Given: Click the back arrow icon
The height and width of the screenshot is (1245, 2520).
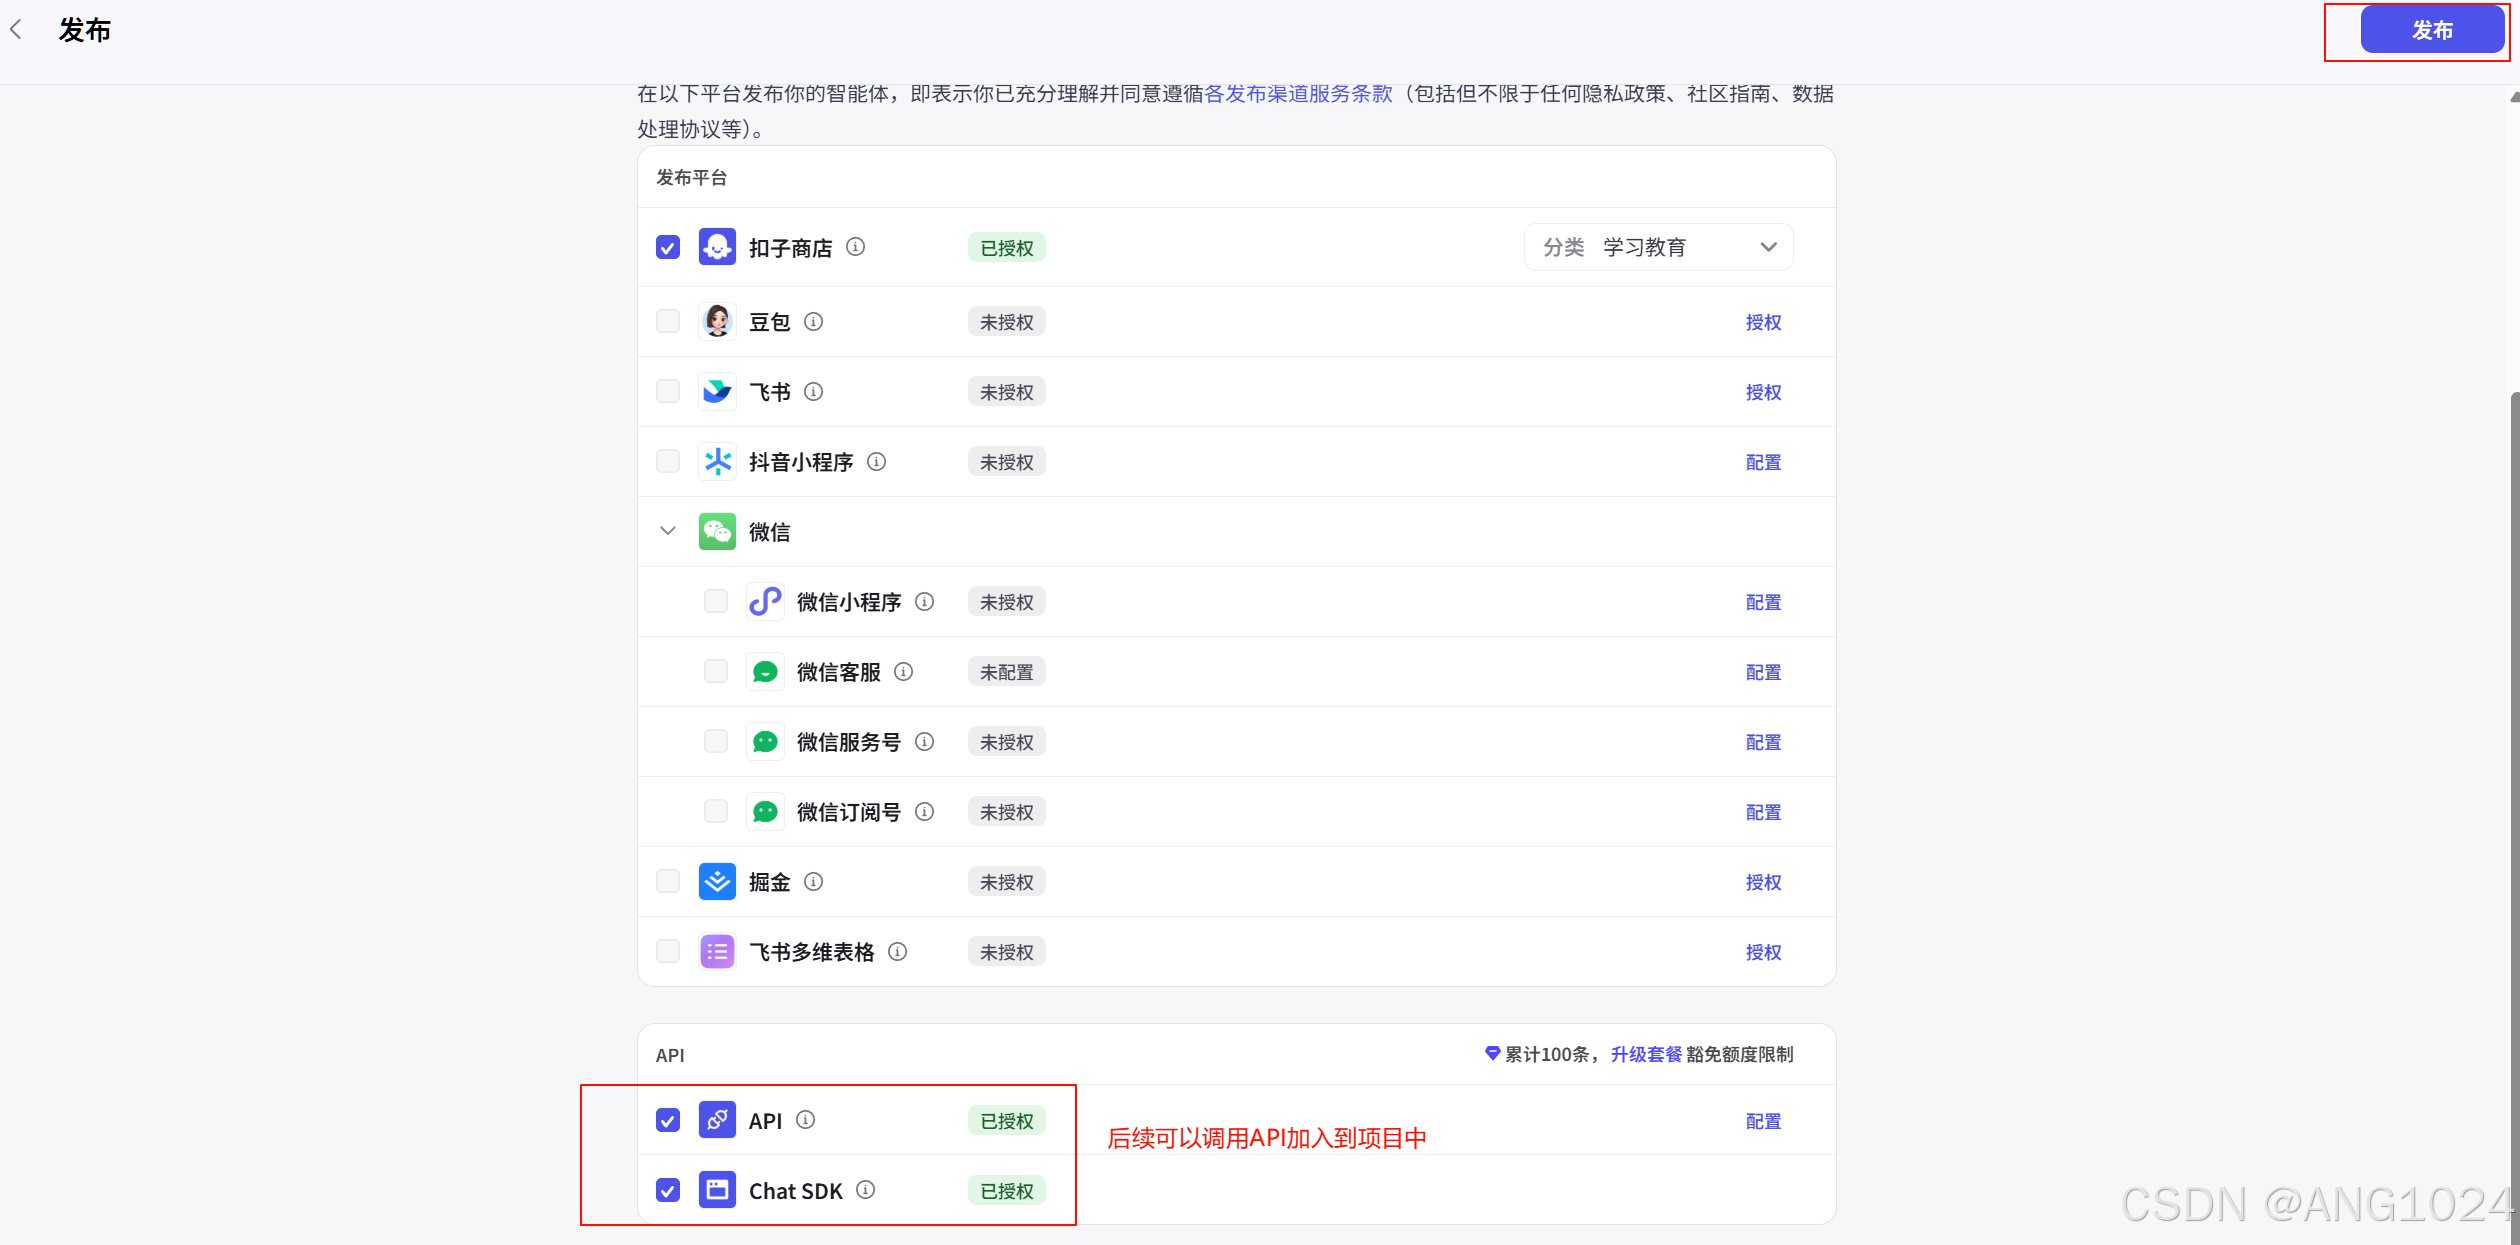Looking at the screenshot, I should [16, 30].
